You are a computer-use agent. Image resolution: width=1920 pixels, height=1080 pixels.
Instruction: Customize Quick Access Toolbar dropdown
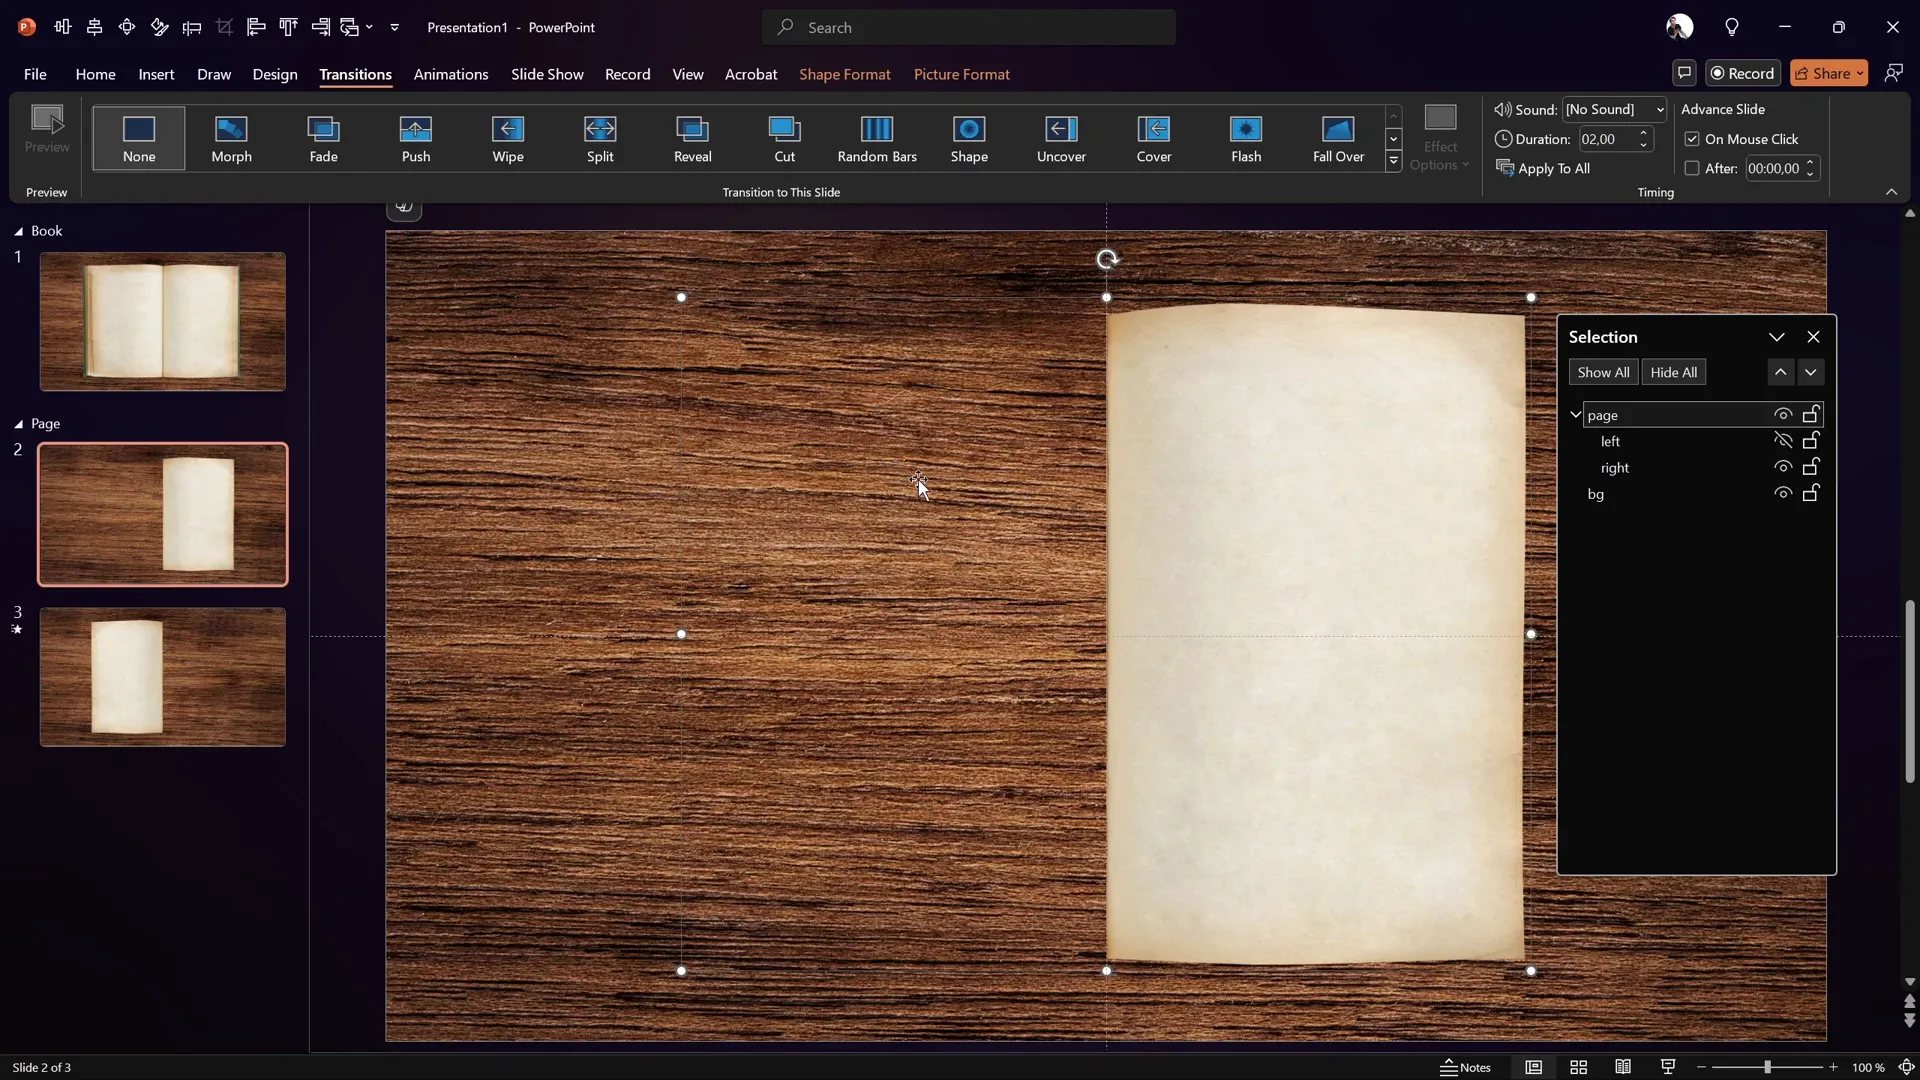pyautogui.click(x=395, y=27)
